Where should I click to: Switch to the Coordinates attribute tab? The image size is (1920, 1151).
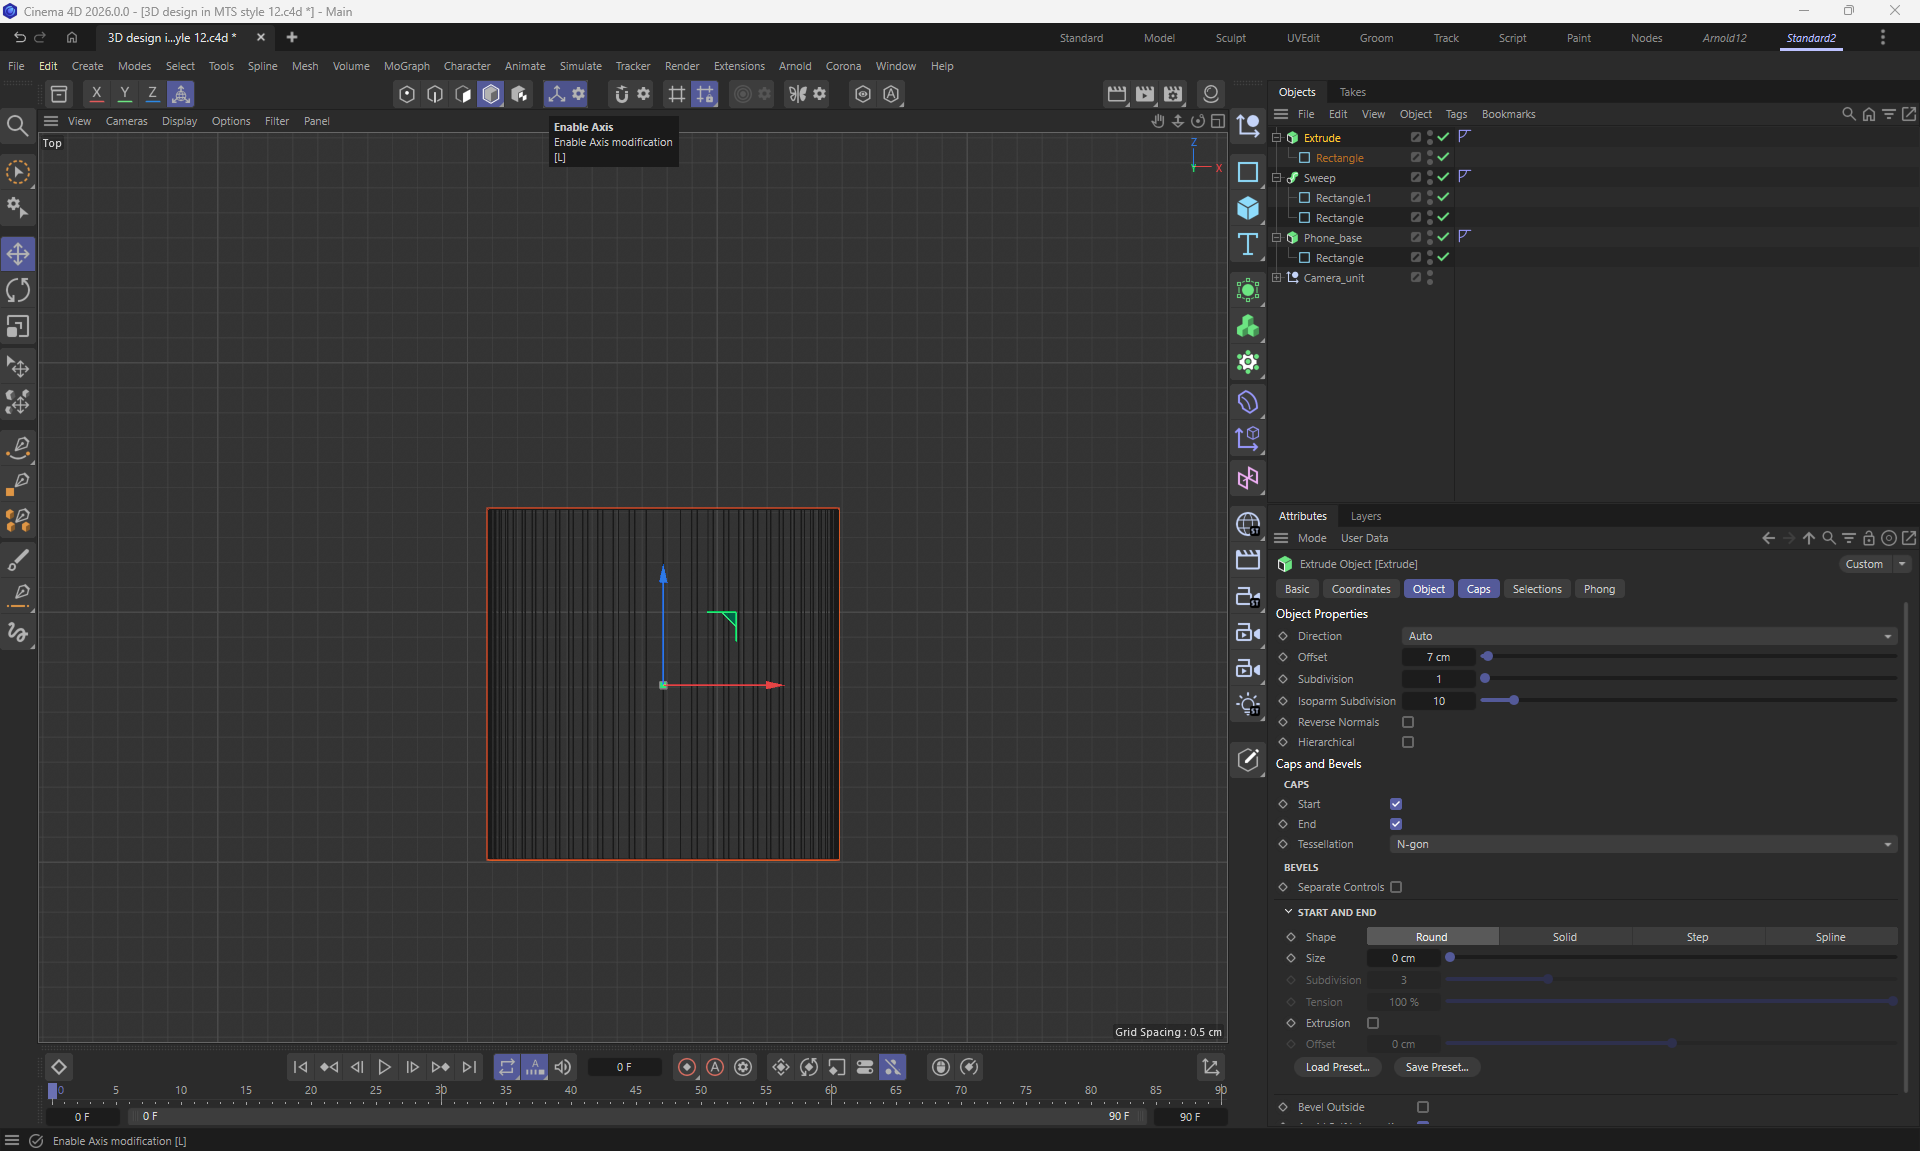click(1360, 589)
